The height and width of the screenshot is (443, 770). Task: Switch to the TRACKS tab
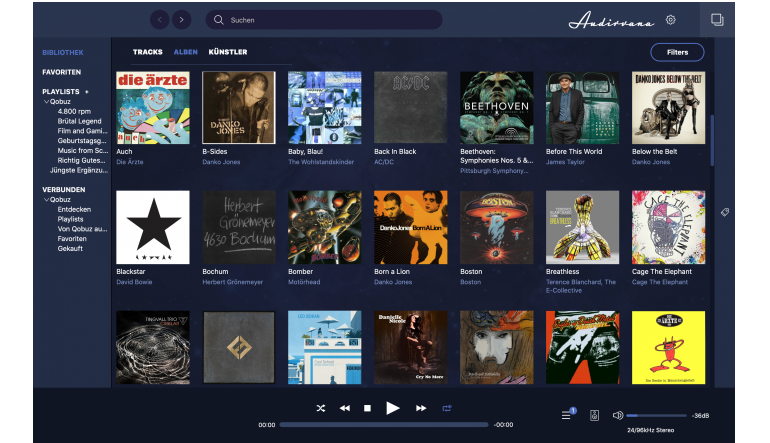(x=147, y=52)
